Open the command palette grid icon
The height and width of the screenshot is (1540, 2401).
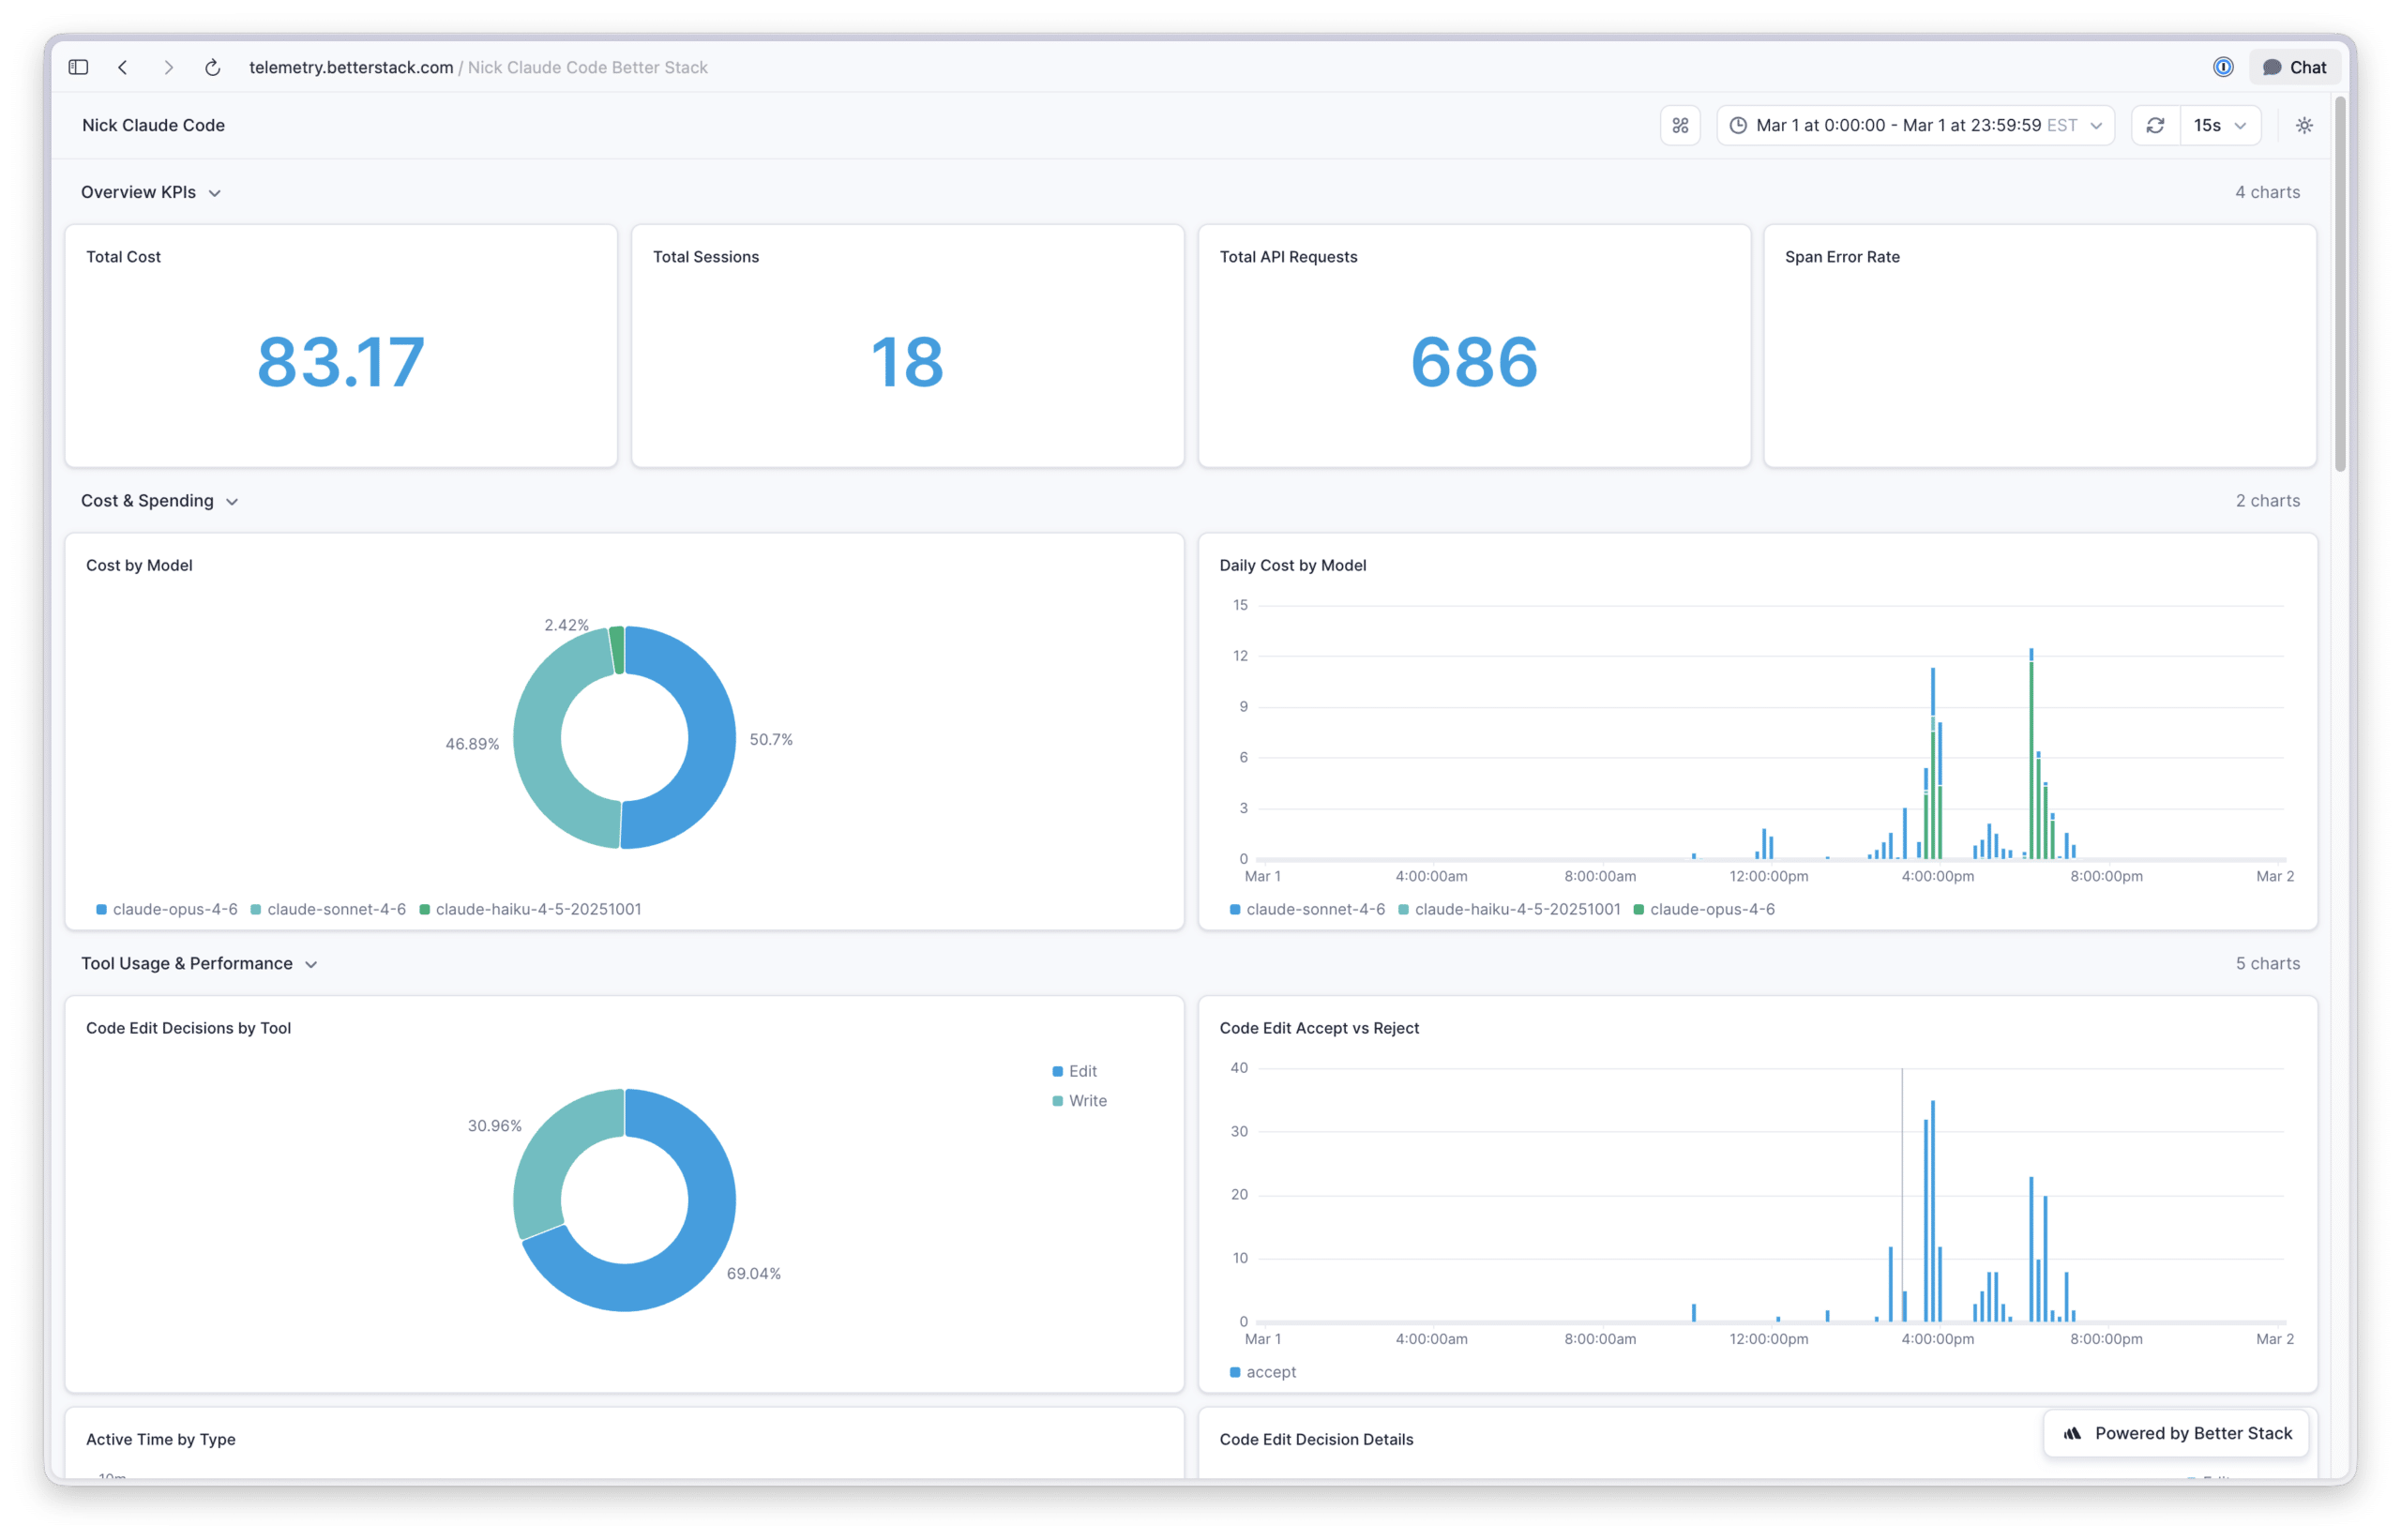[1680, 125]
